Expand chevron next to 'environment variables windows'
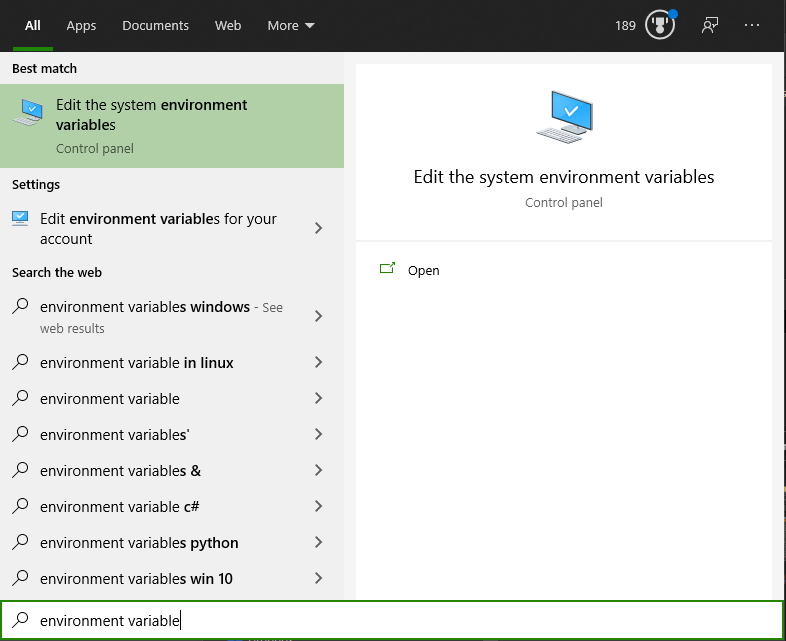The width and height of the screenshot is (786, 641). (x=319, y=316)
